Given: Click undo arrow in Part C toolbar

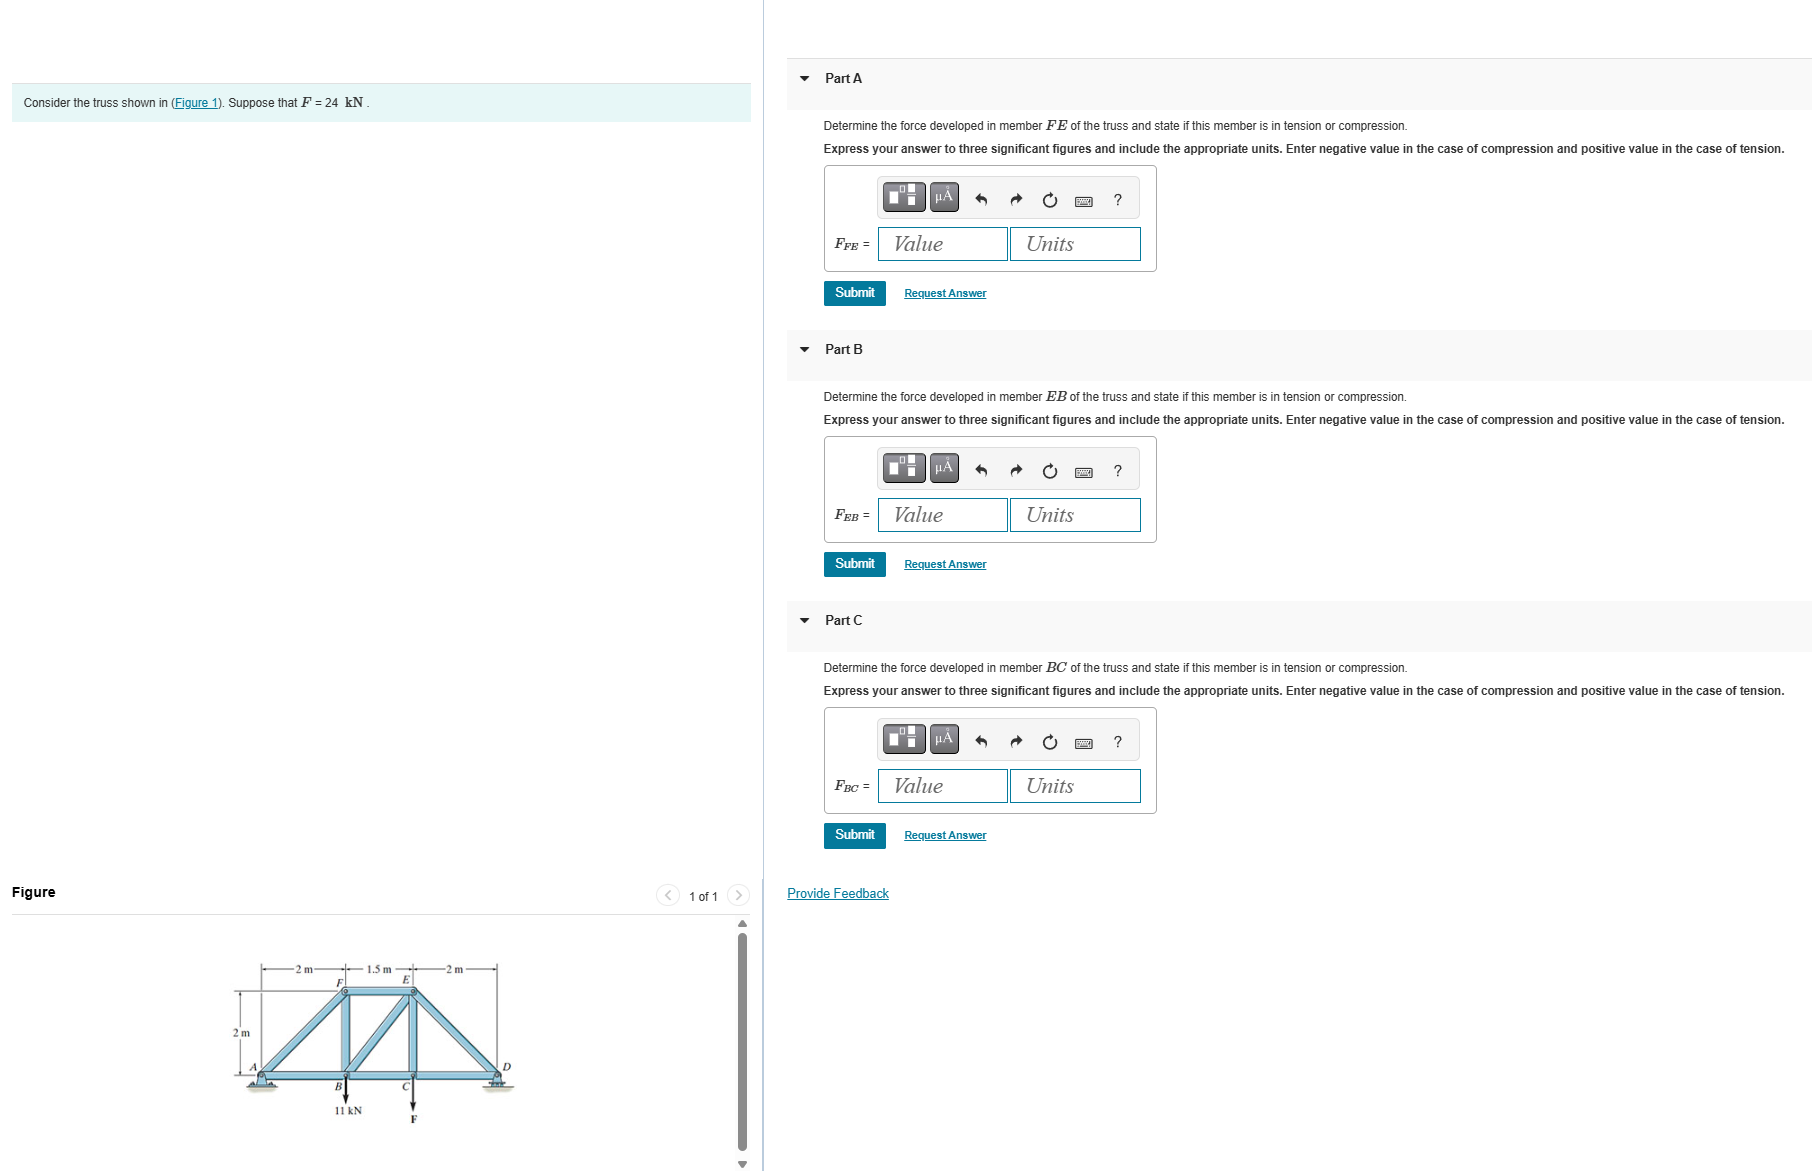Looking at the screenshot, I should coord(981,742).
